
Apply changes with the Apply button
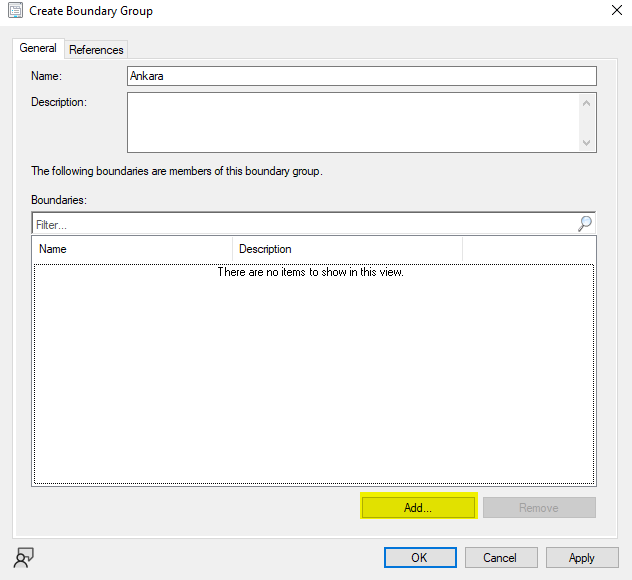(581, 558)
